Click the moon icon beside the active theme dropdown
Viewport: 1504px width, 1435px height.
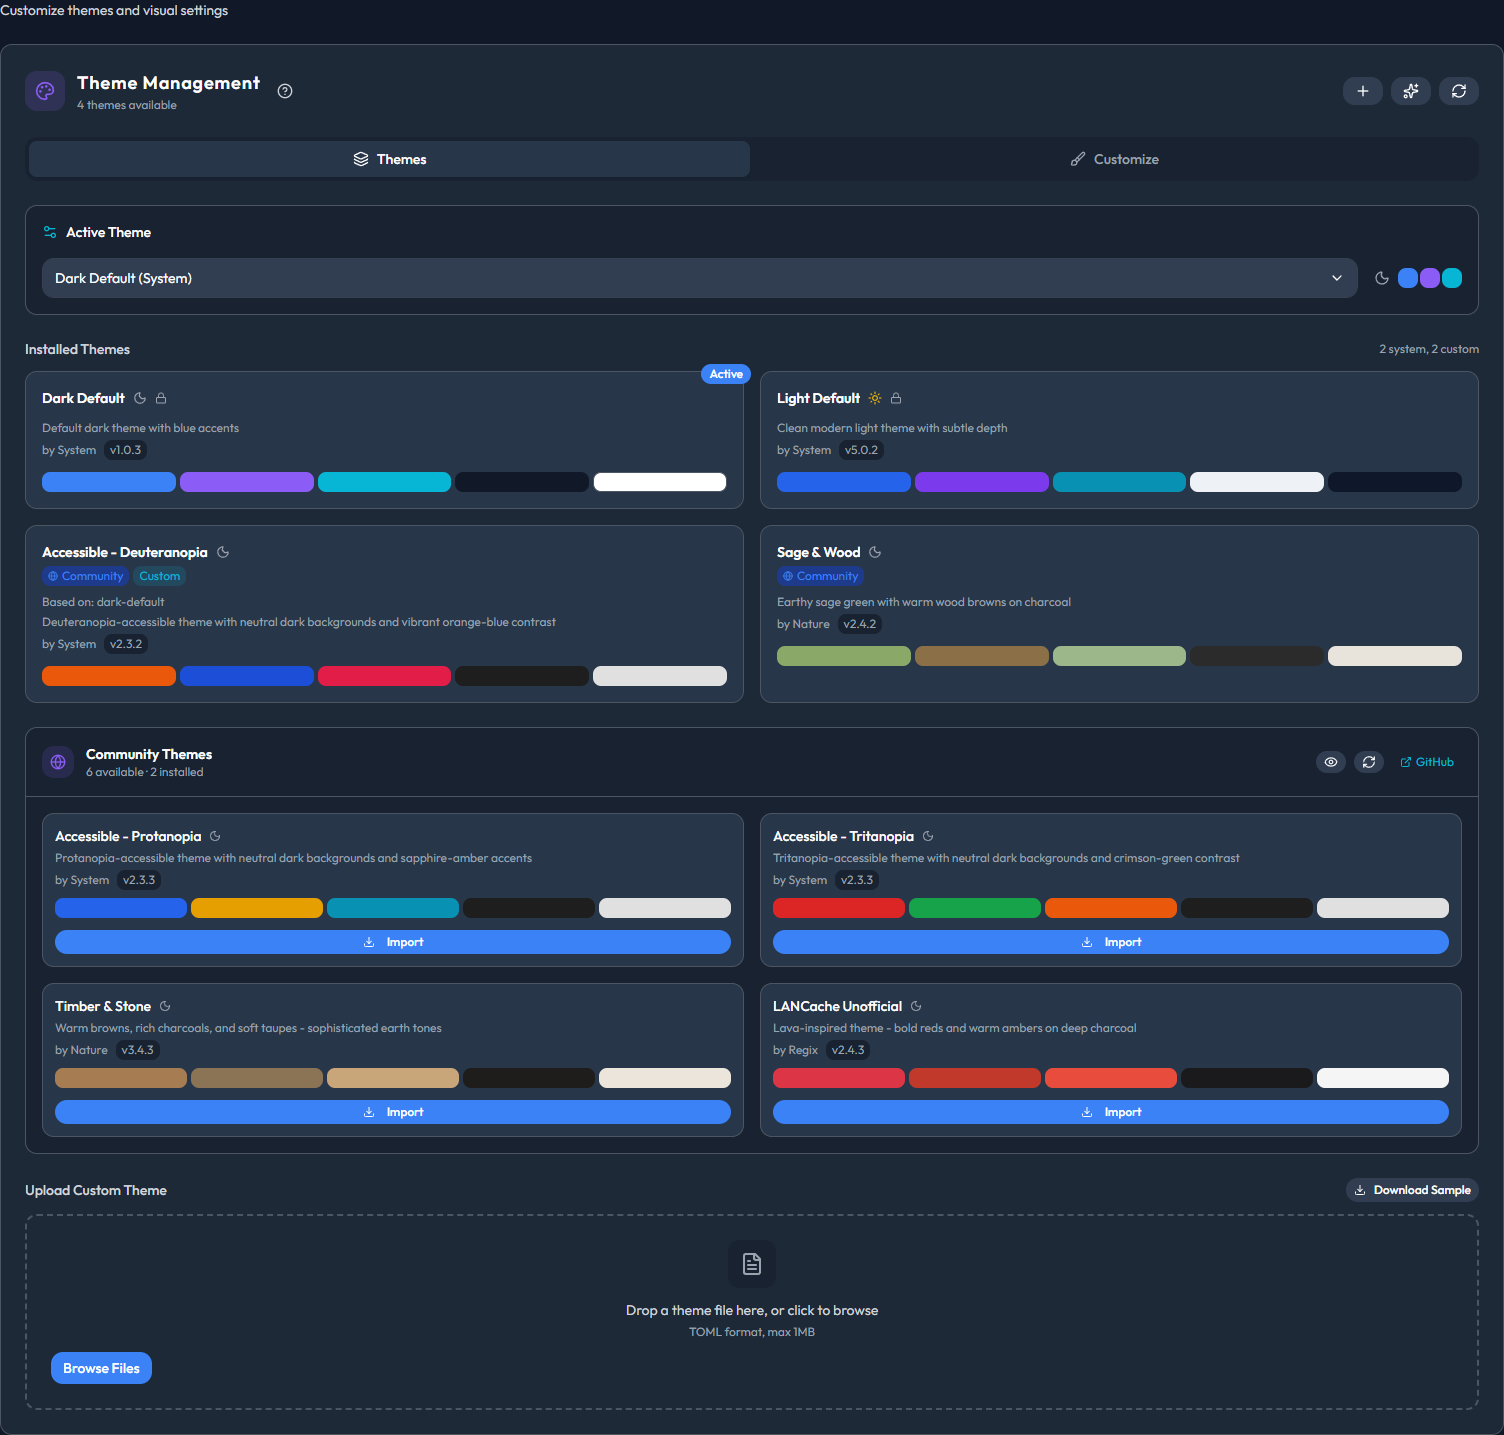coord(1382,278)
